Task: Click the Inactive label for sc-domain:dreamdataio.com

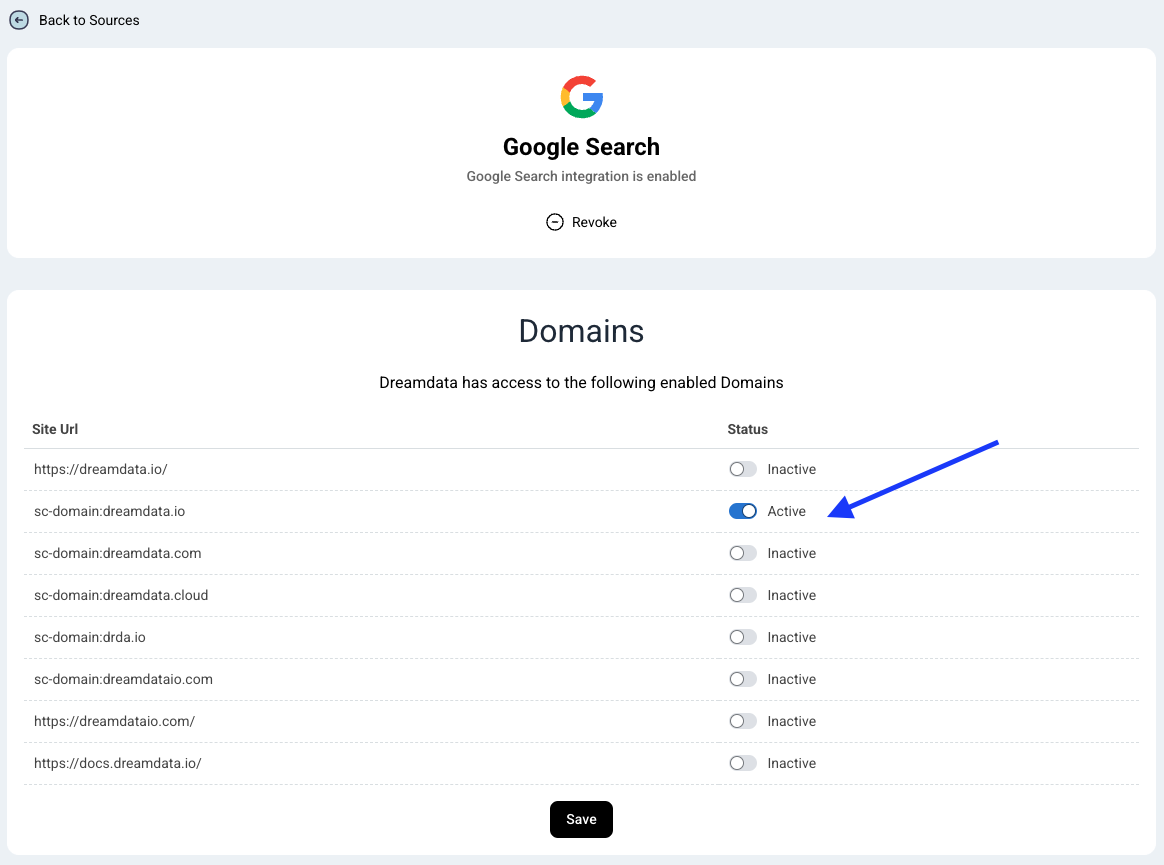Action: pos(791,679)
